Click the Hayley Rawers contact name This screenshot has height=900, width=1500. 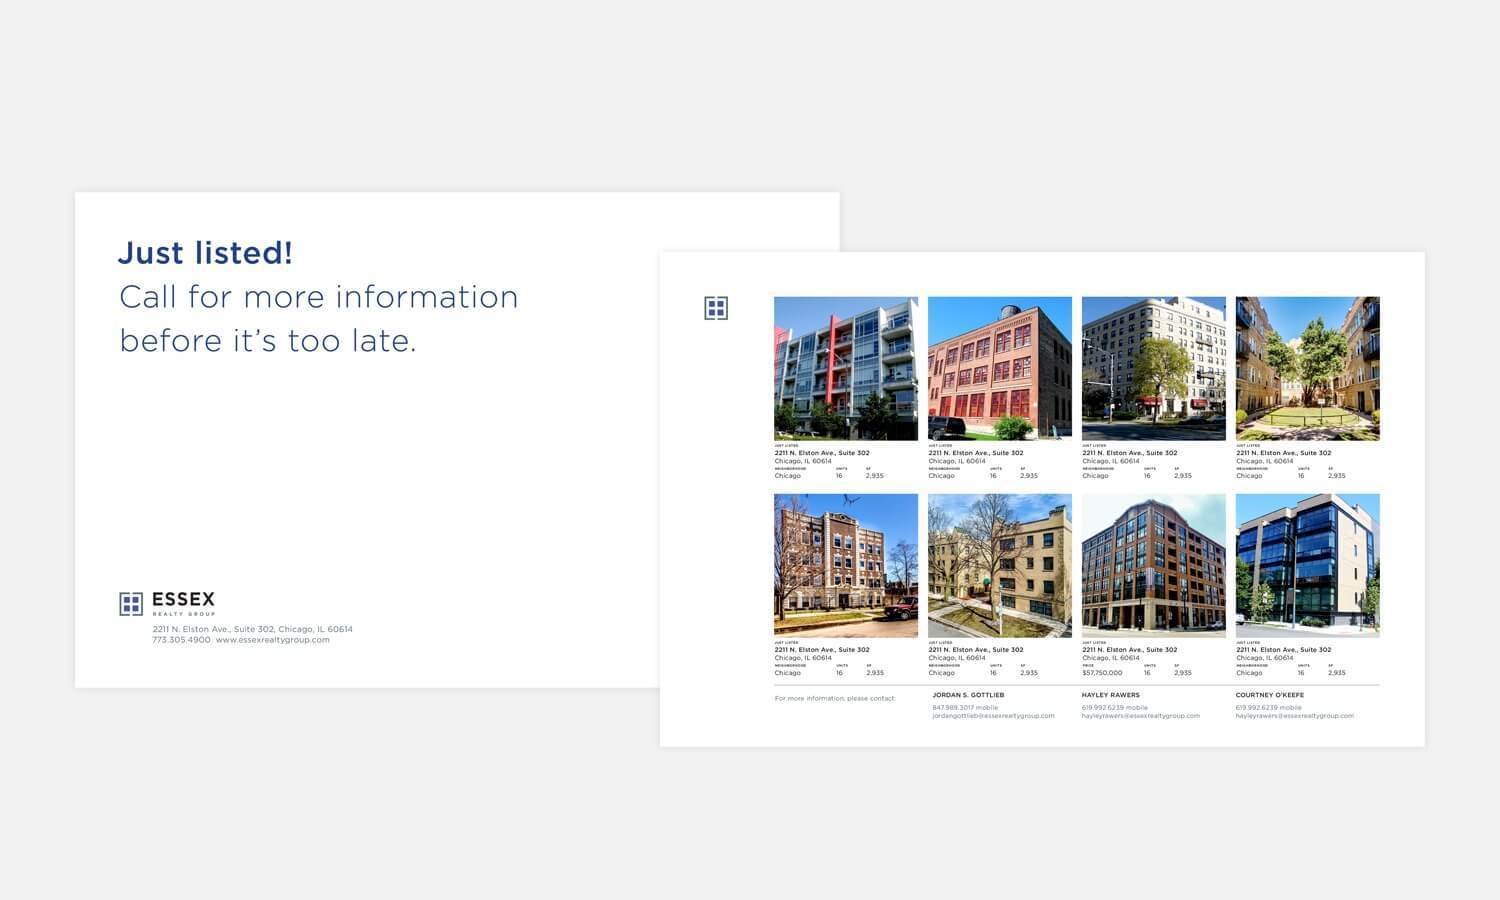1111,695
